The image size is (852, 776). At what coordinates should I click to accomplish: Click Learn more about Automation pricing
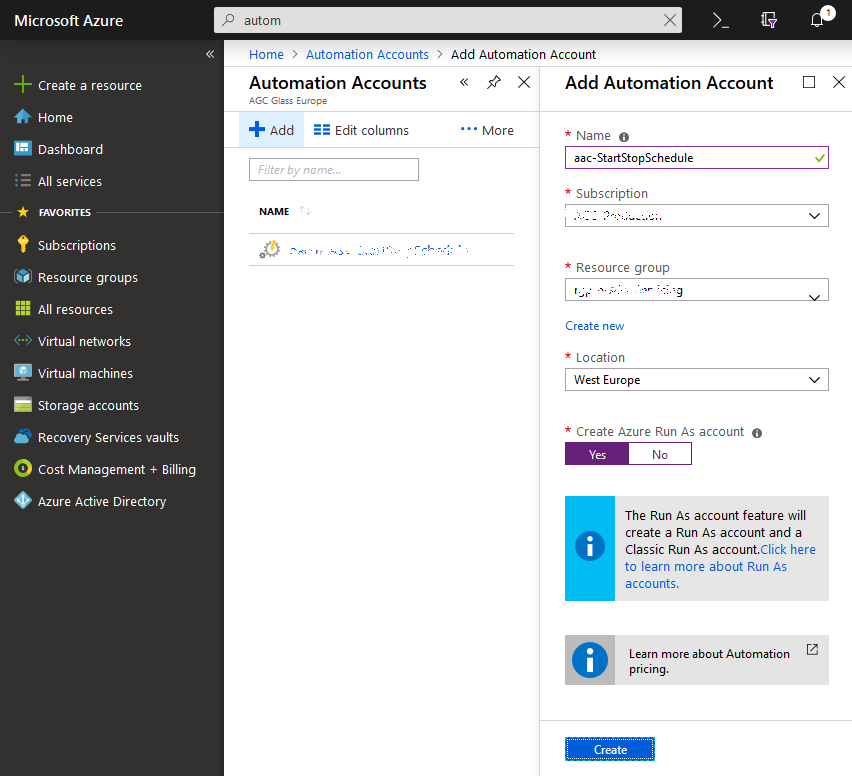coord(709,661)
